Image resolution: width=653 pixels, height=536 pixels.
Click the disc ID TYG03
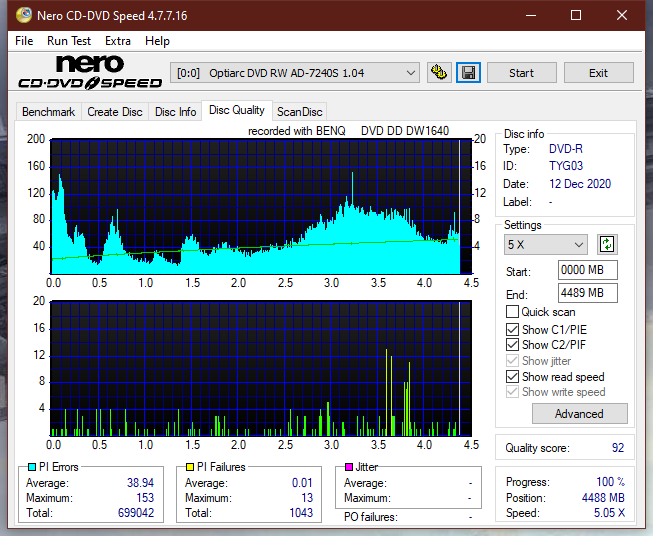[x=566, y=166]
